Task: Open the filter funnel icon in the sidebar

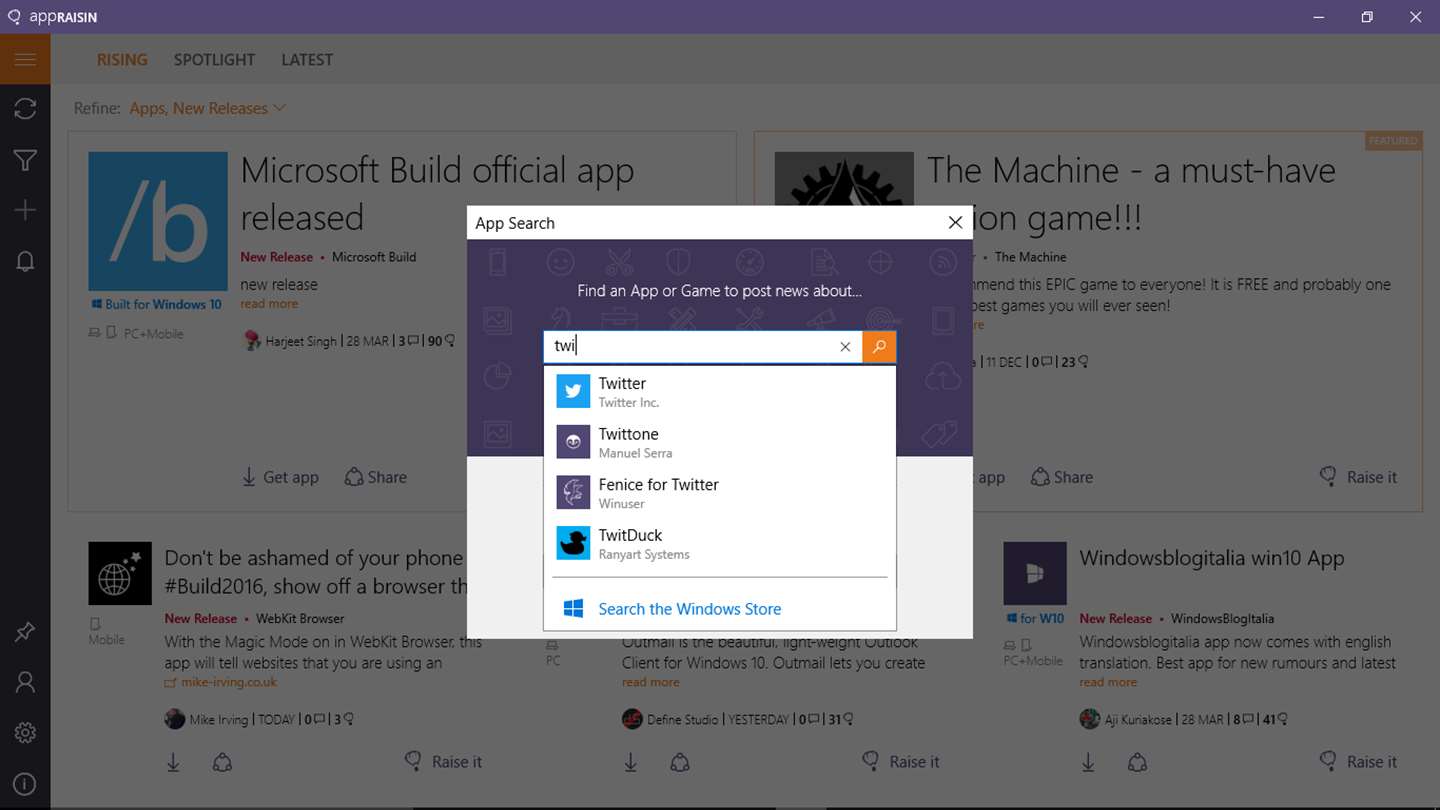Action: point(25,160)
